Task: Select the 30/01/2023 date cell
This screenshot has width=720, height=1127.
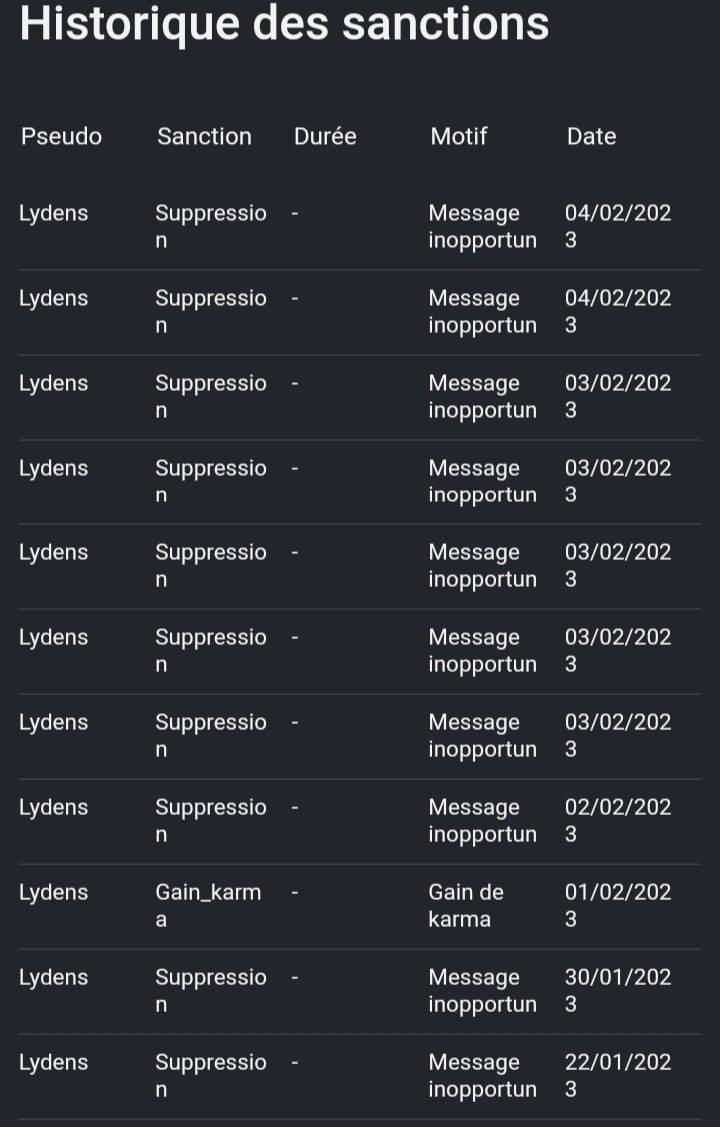Action: 618,990
